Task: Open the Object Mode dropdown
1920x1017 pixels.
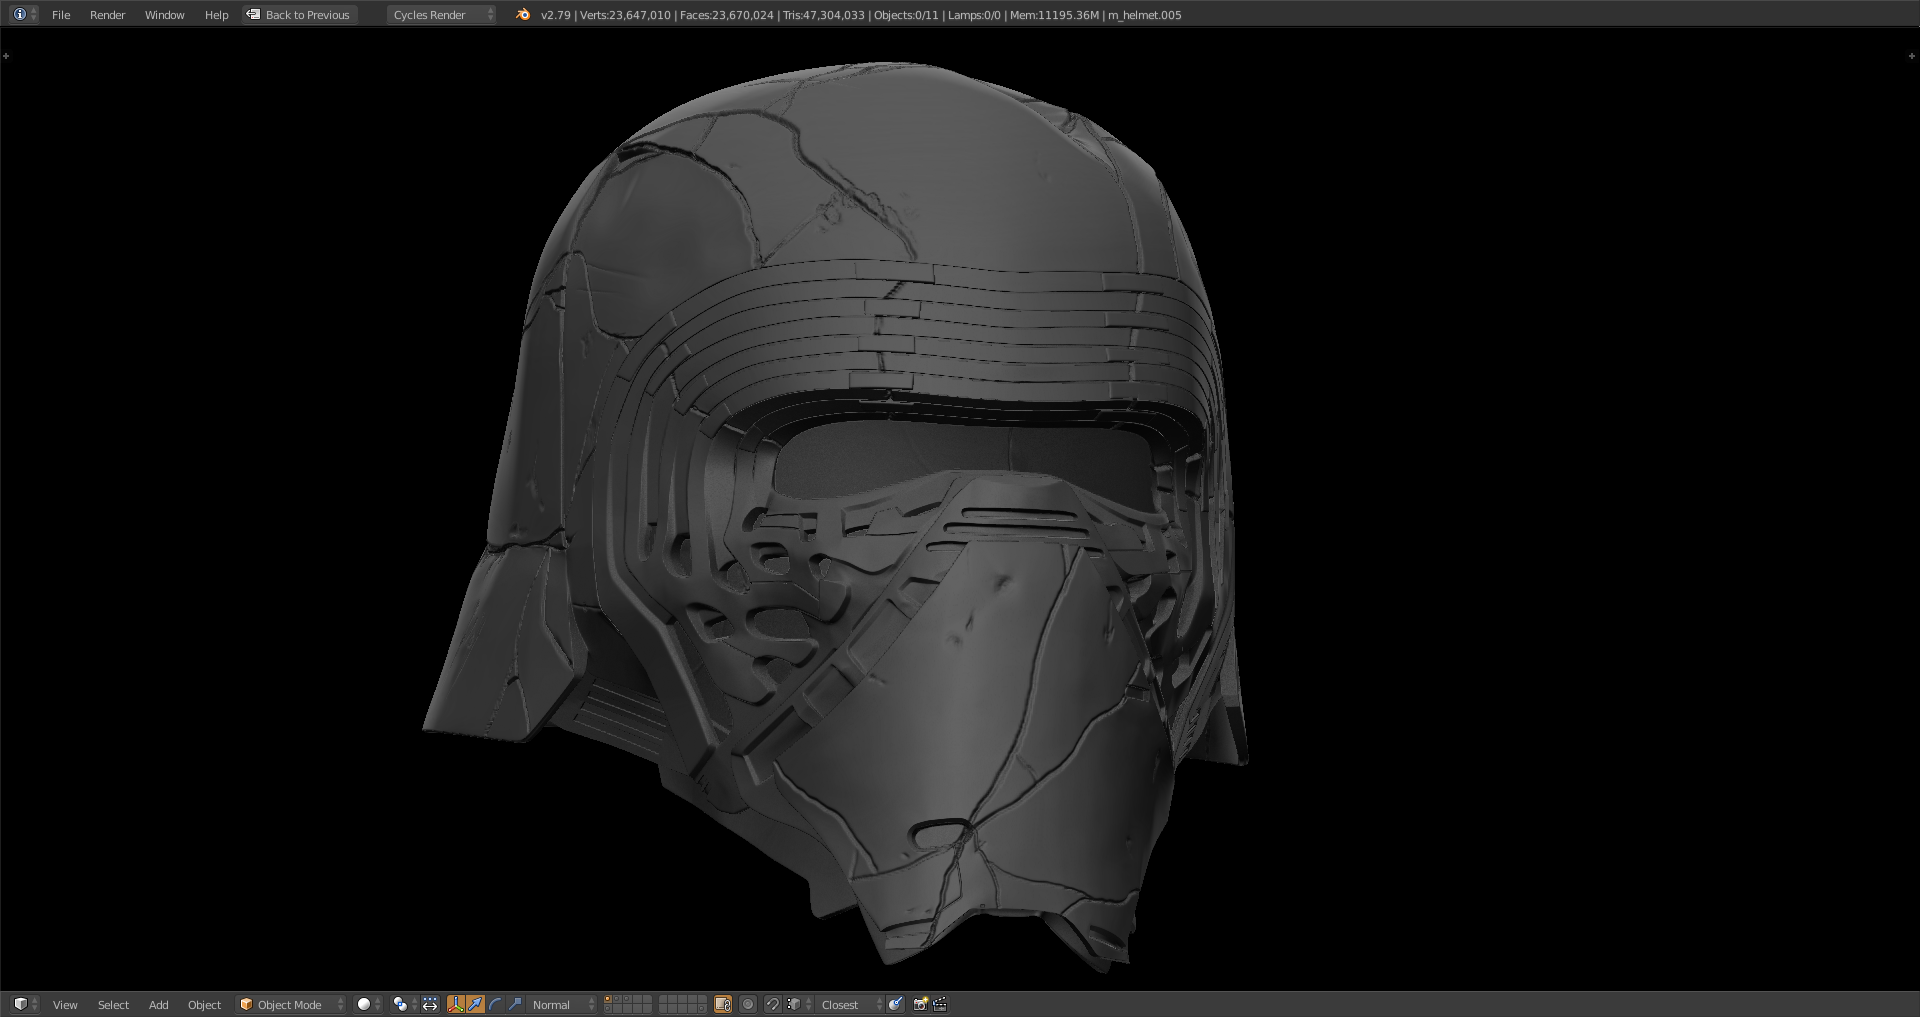Action: (291, 1005)
